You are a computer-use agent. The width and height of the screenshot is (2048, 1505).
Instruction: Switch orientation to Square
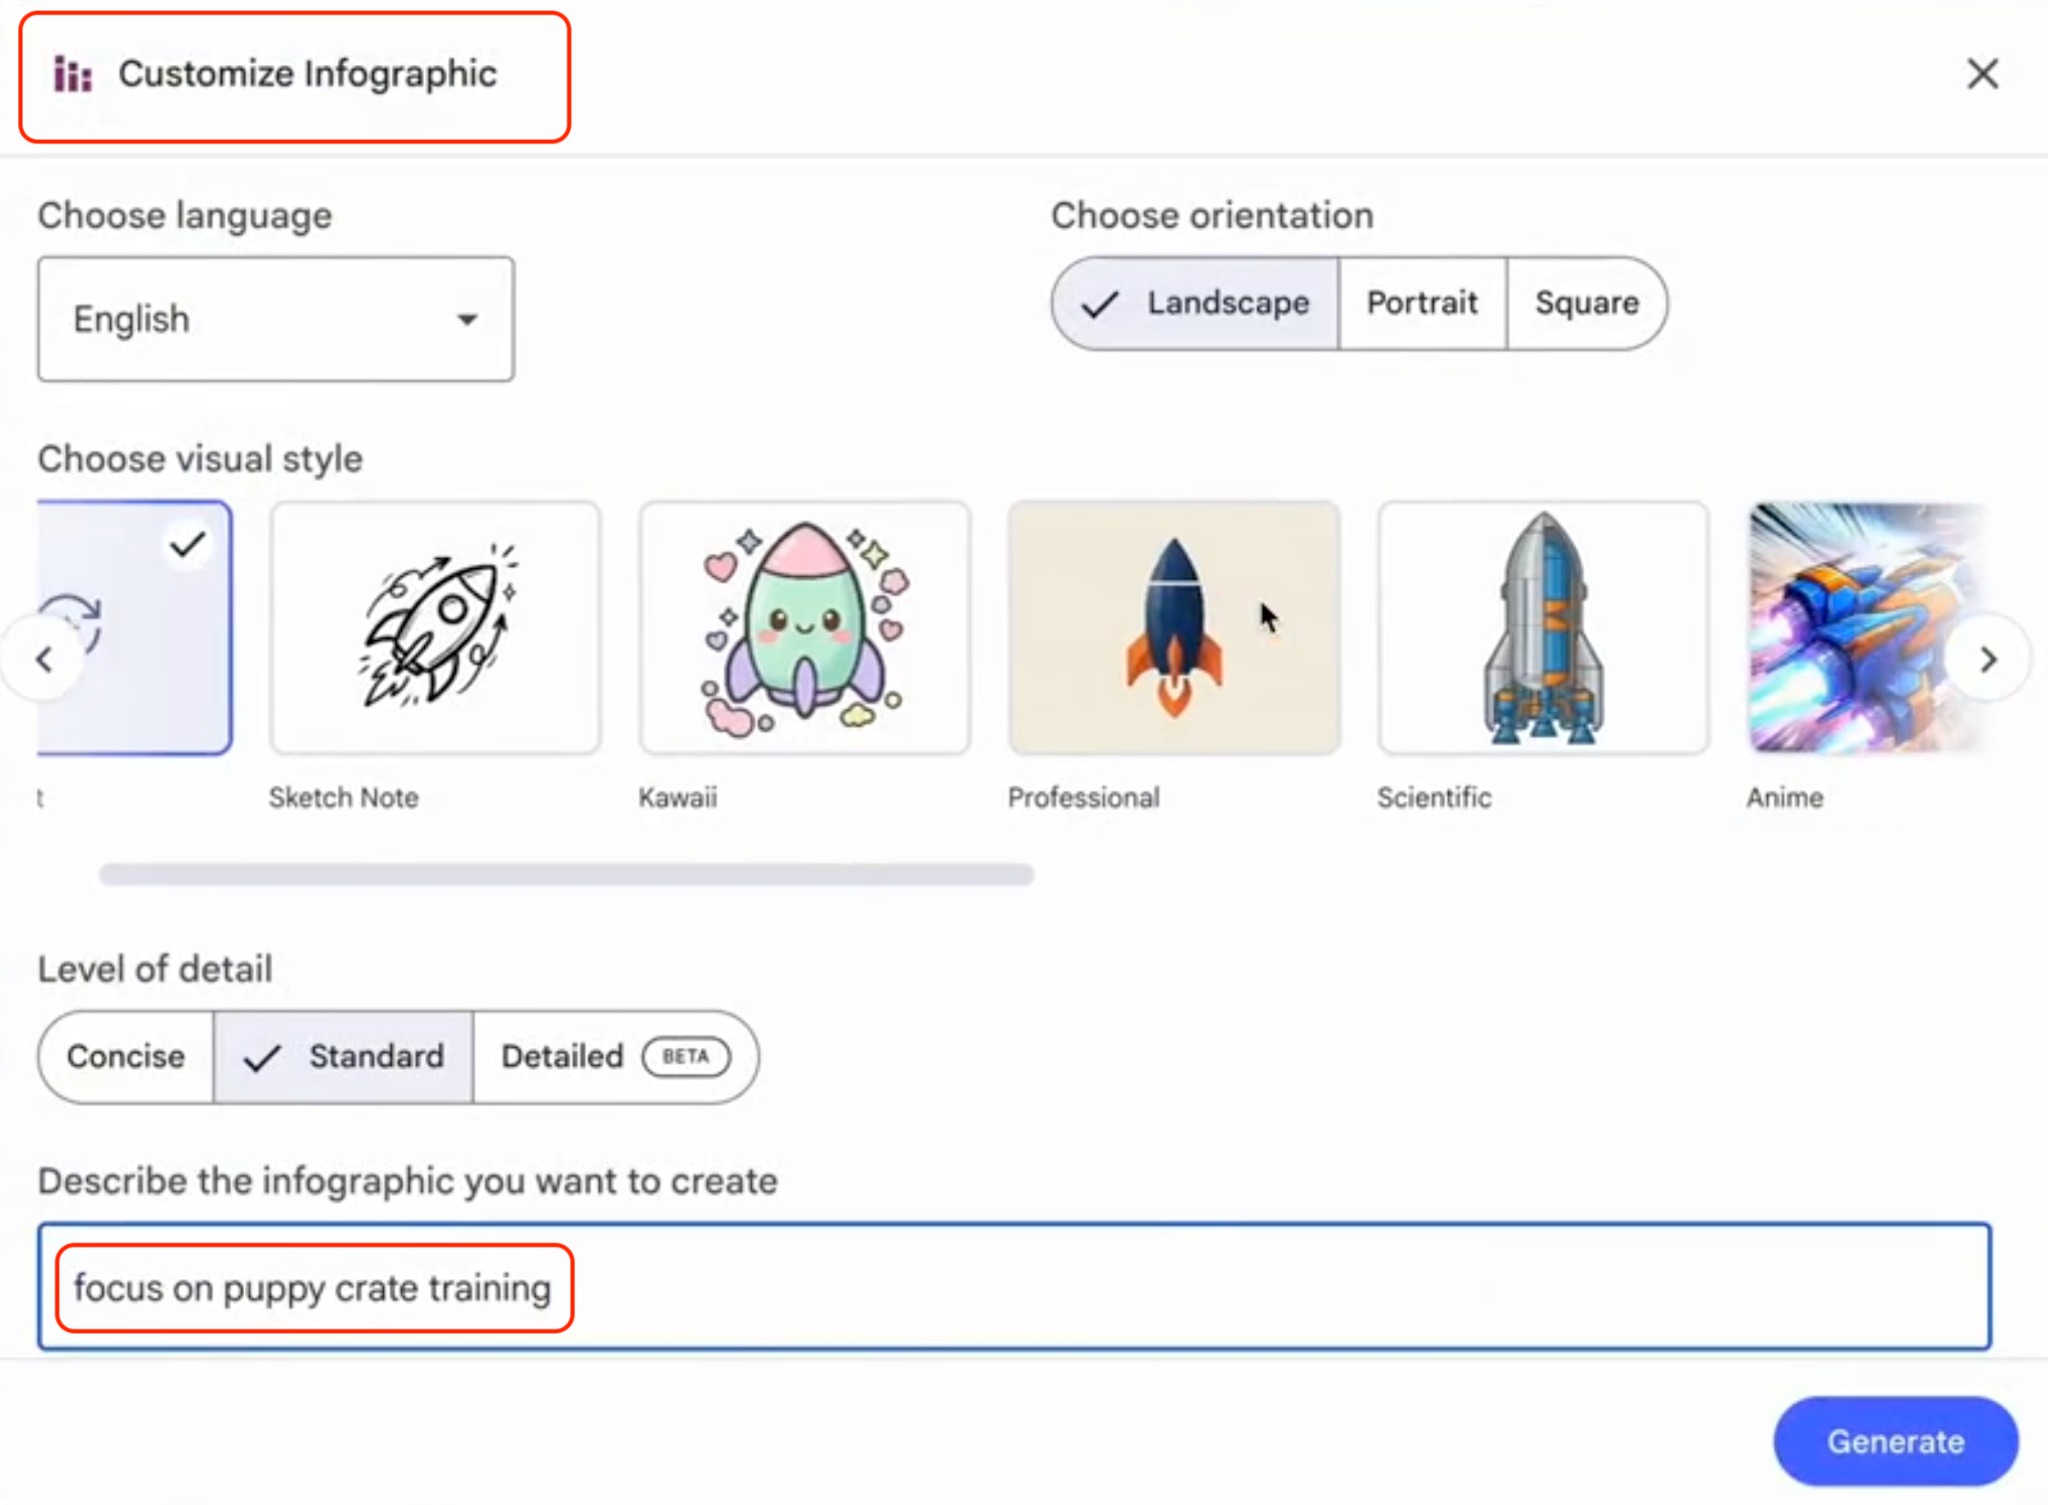click(x=1586, y=303)
